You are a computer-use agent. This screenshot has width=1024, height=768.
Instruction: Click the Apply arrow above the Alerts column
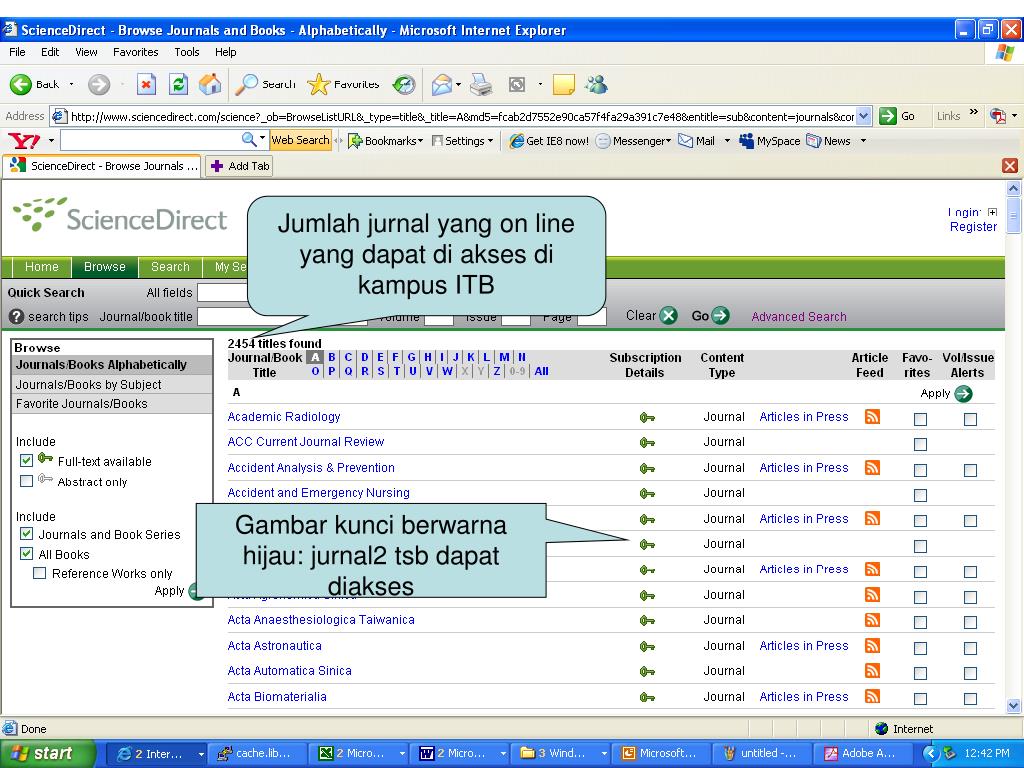coord(963,394)
